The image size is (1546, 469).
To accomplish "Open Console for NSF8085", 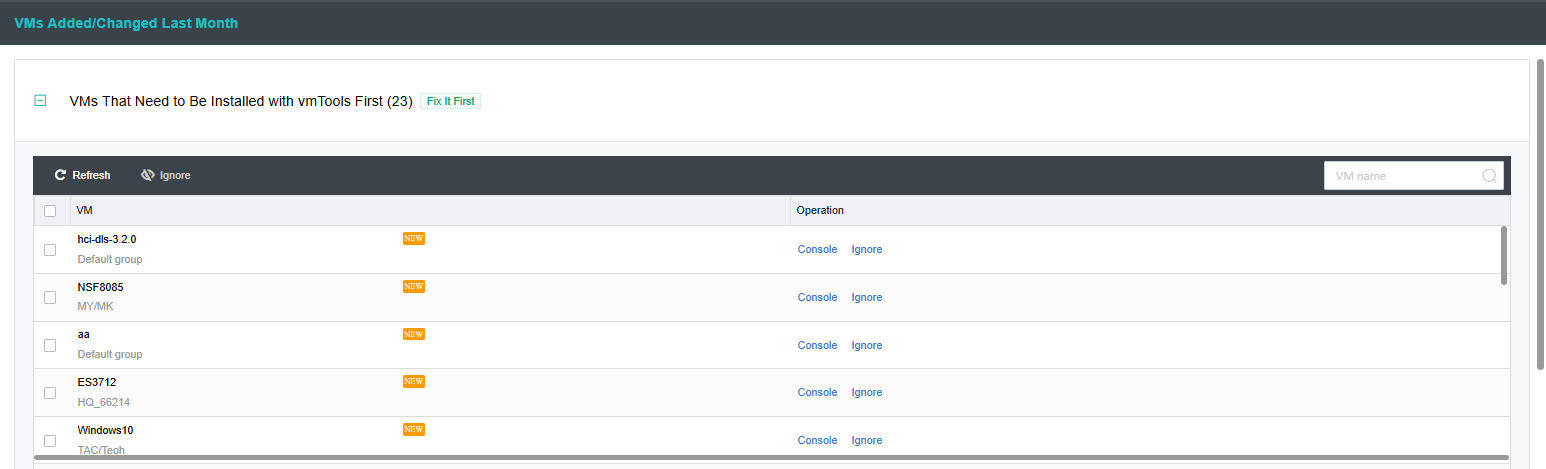I will pos(817,297).
